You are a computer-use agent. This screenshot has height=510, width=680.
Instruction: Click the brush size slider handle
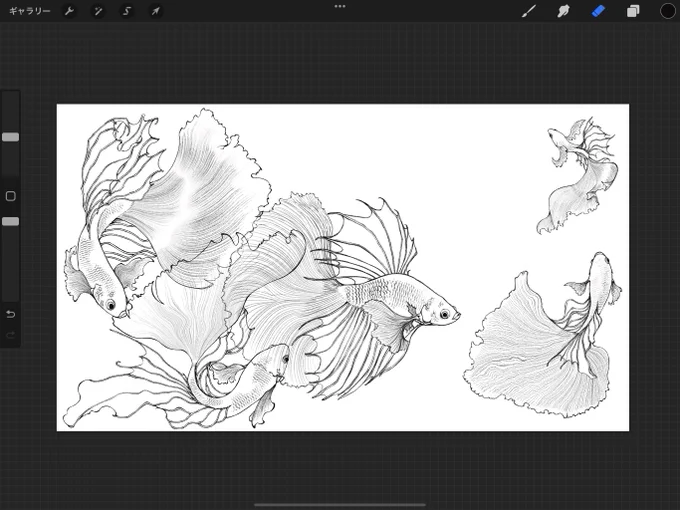point(10,137)
